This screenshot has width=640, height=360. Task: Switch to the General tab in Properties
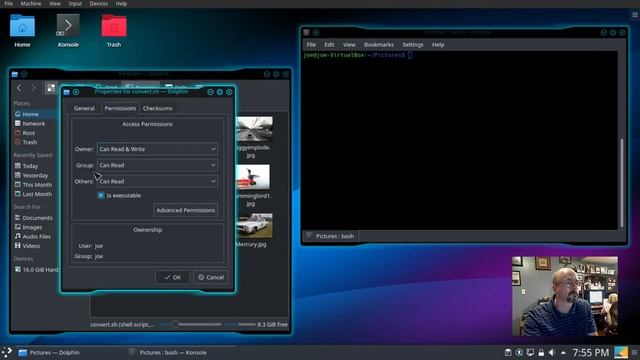[84, 108]
